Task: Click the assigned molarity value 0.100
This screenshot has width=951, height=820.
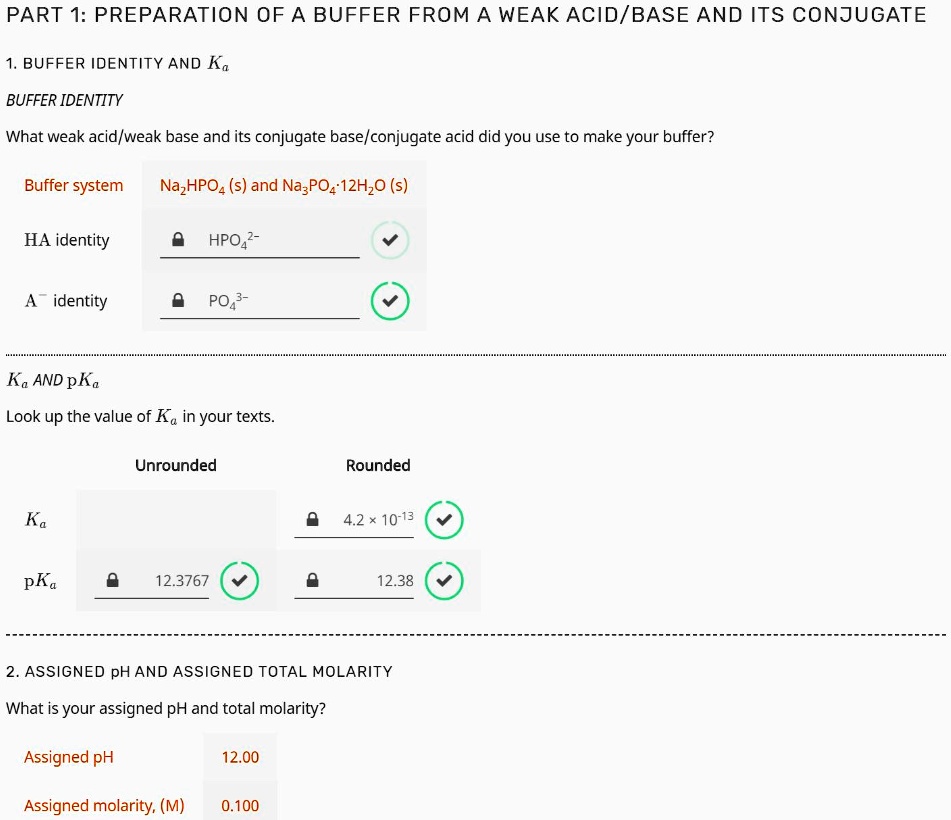Action: click(239, 805)
